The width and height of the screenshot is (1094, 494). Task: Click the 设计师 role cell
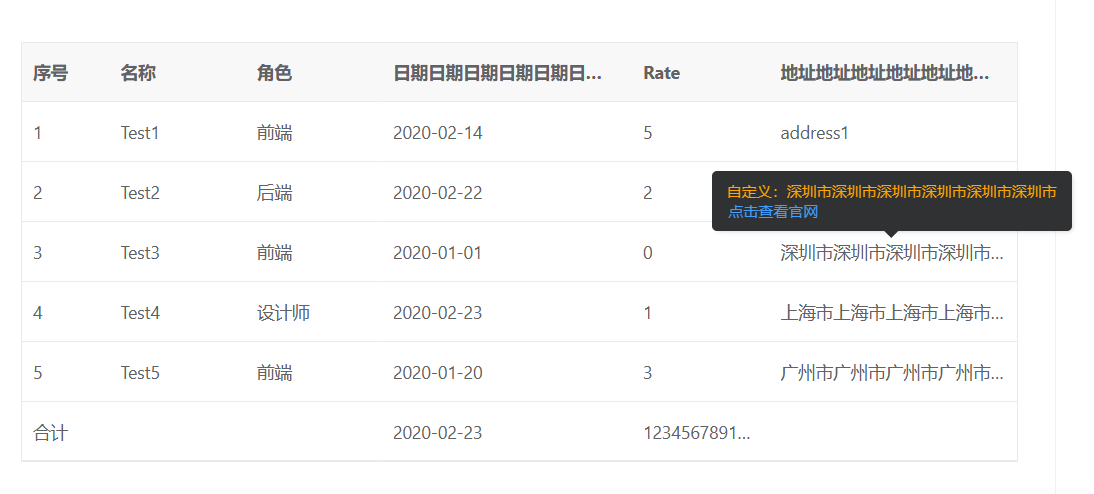tap(283, 313)
